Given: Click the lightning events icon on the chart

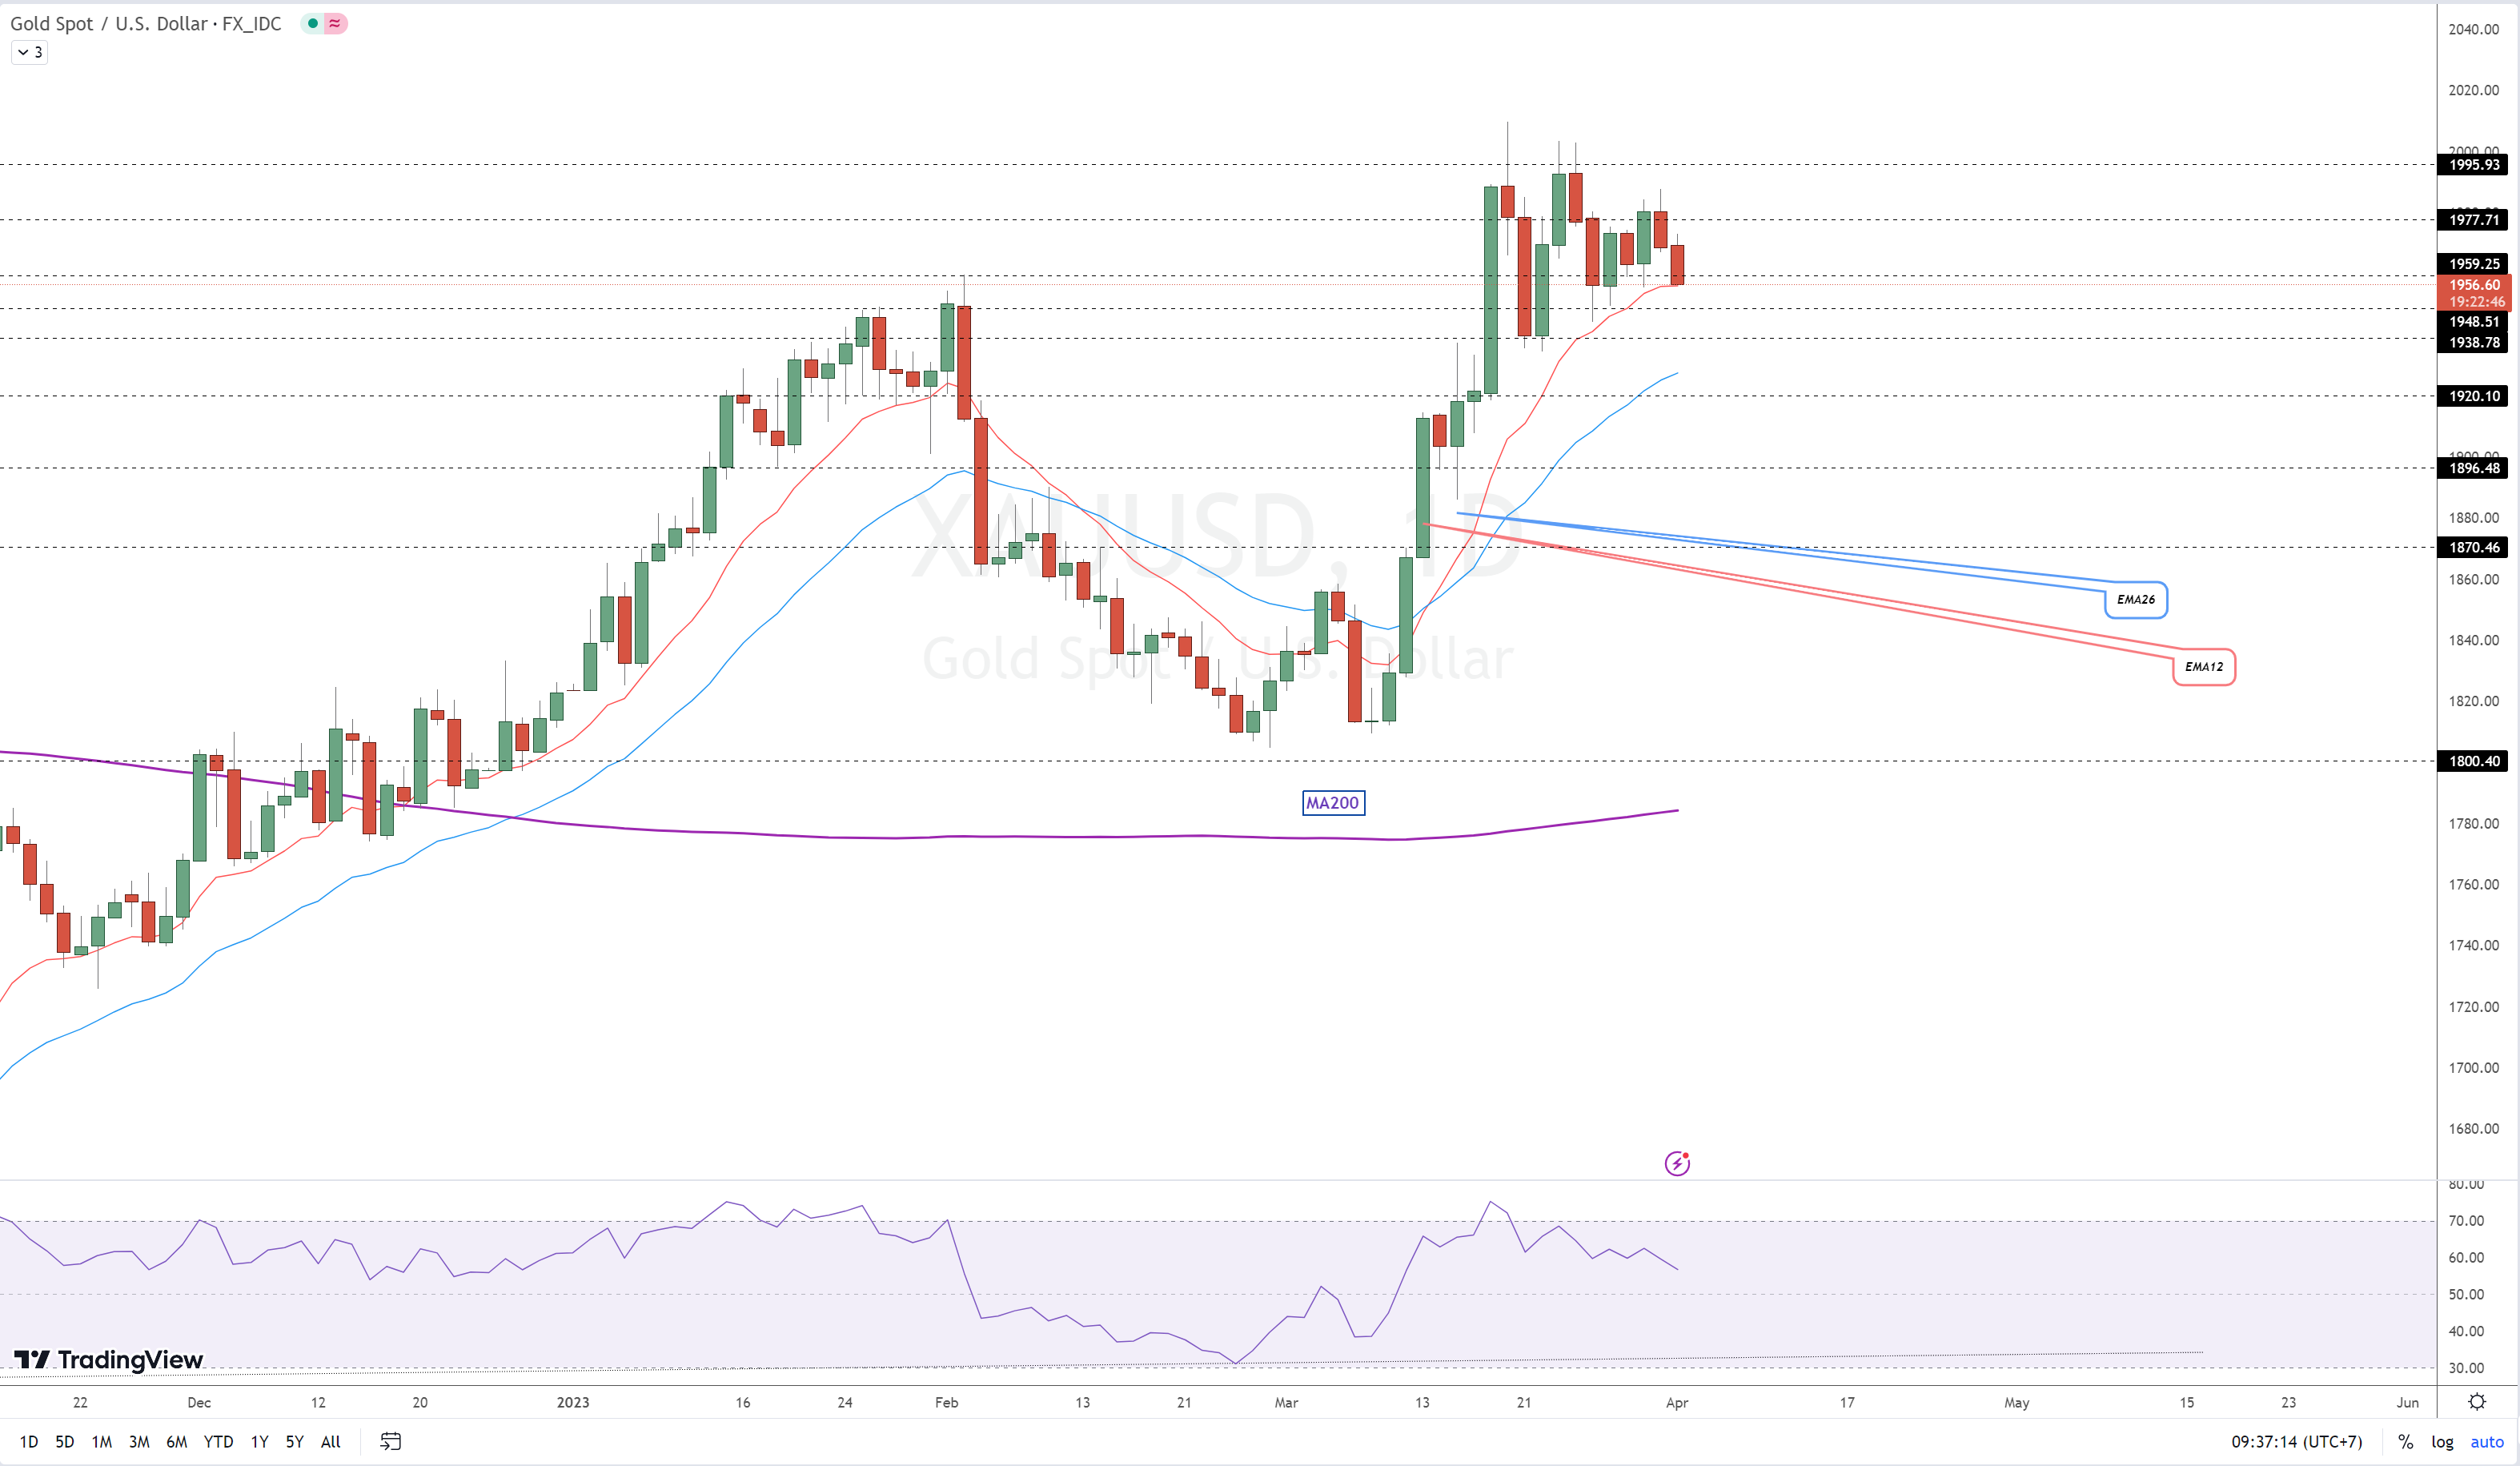Looking at the screenshot, I should point(1677,1163).
